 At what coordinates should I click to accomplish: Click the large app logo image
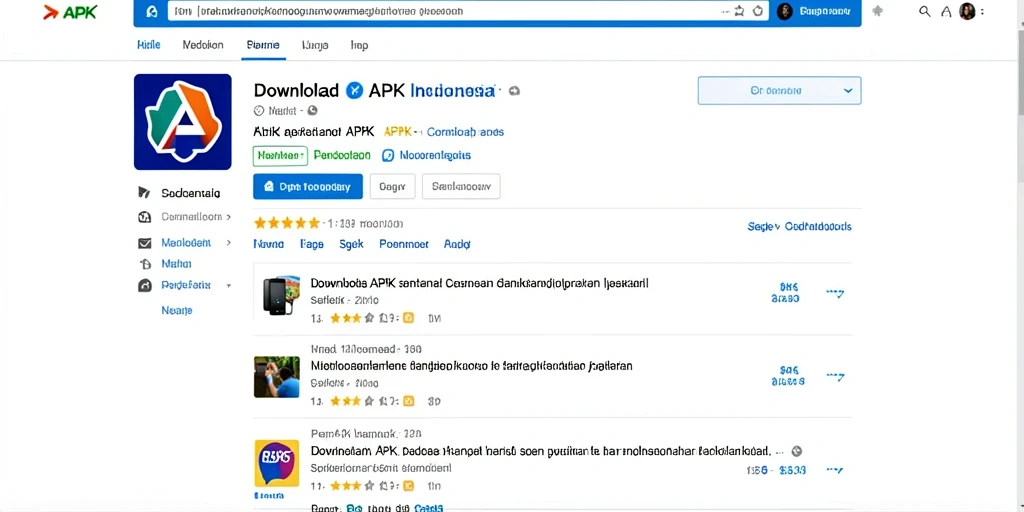(183, 121)
